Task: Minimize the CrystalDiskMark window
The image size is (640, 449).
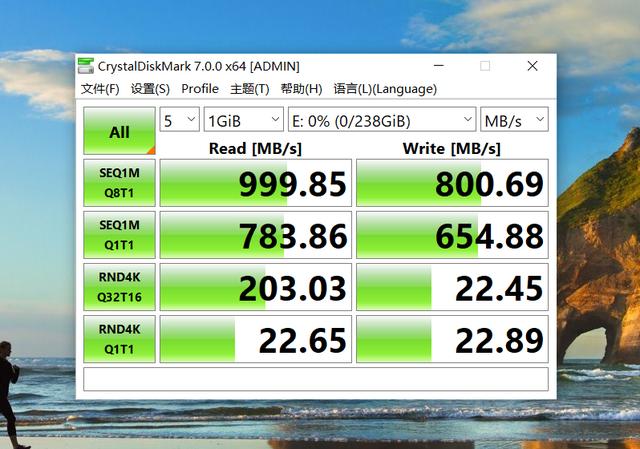Action: point(439,66)
